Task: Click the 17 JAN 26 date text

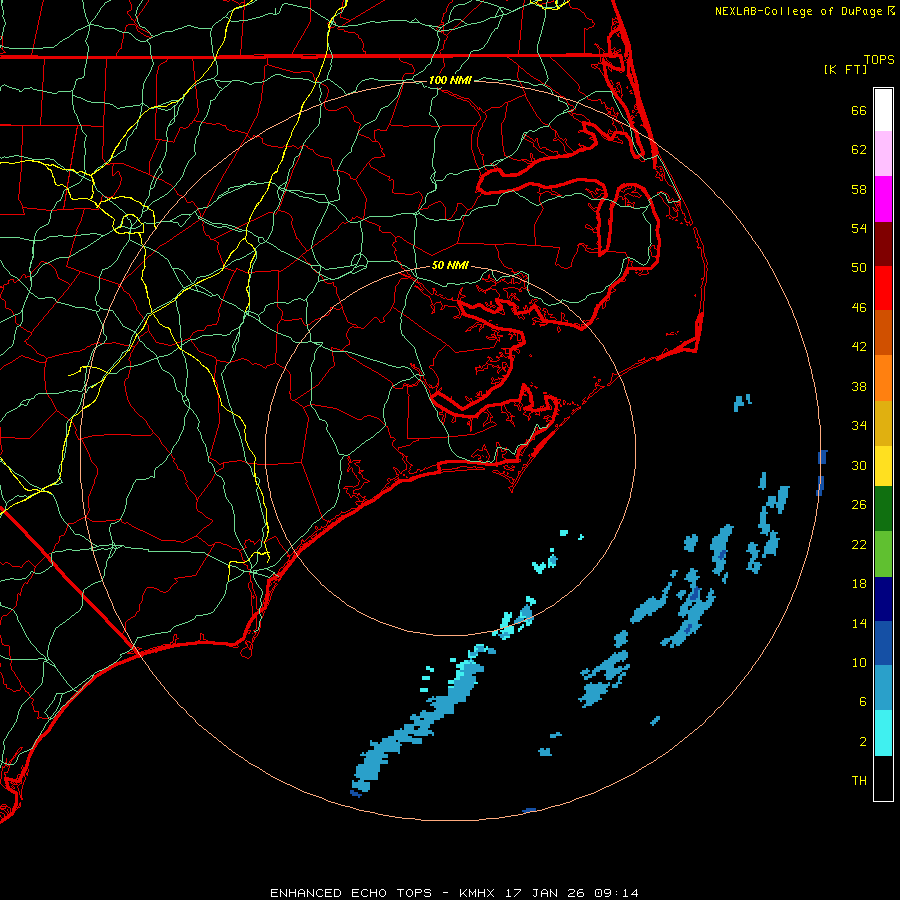Action: point(545,893)
